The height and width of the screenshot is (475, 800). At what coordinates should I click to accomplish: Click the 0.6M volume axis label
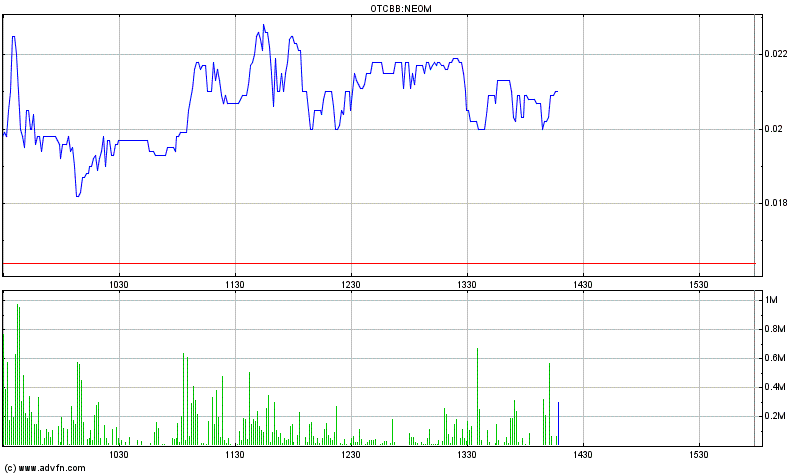pyautogui.click(x=774, y=358)
